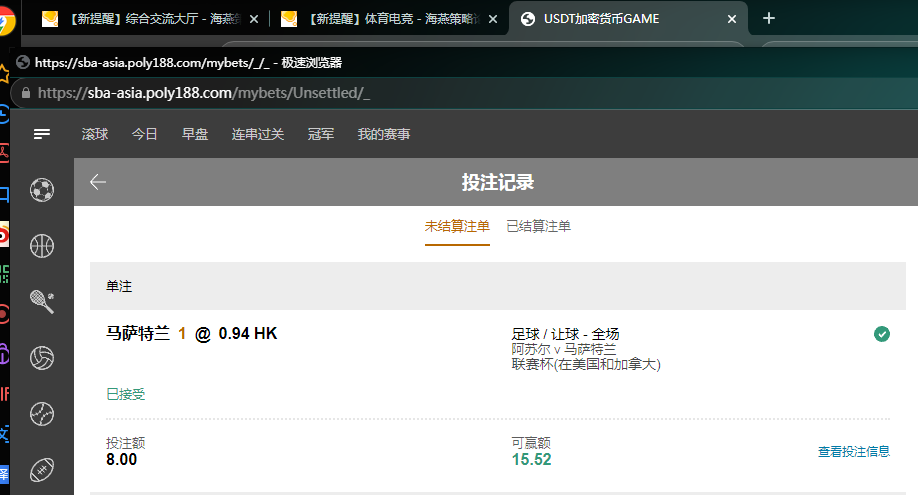Open the 冠军 menu item
Screen dimensions: 918x495
pos(321,135)
